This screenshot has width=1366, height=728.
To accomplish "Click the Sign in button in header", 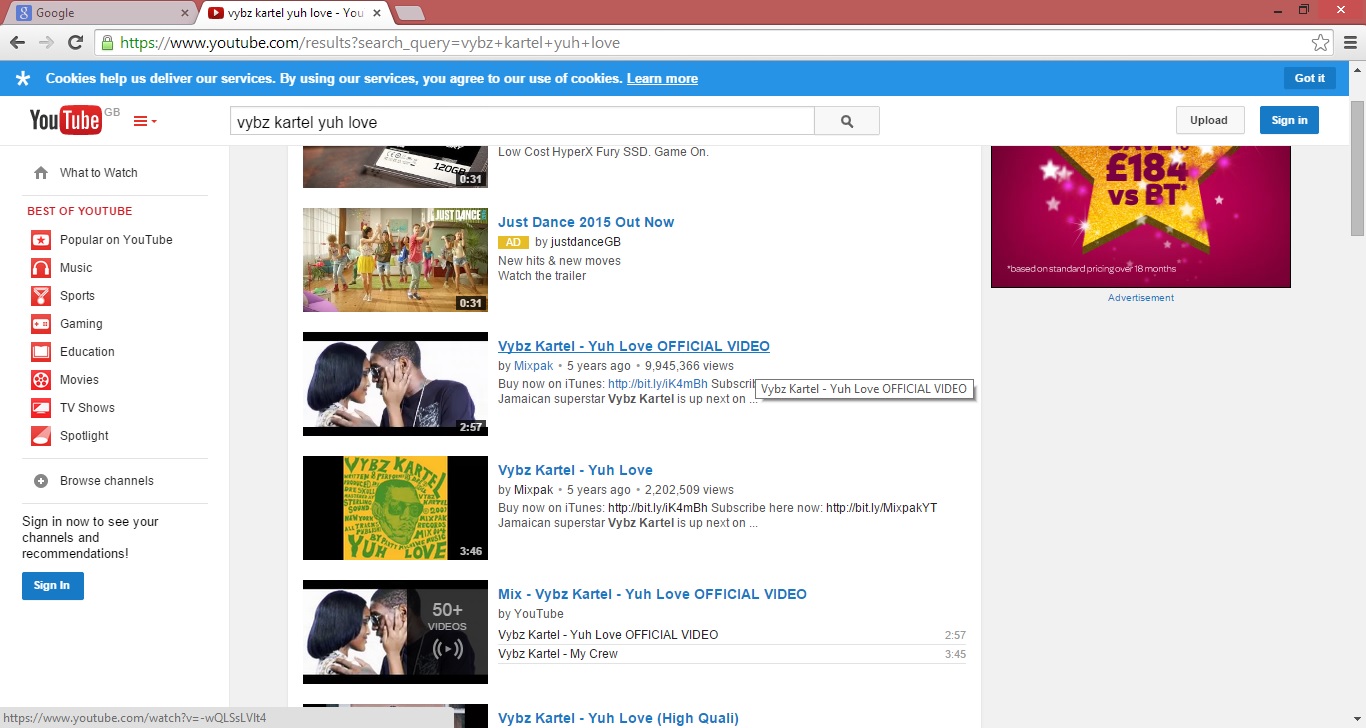I will pos(1289,120).
